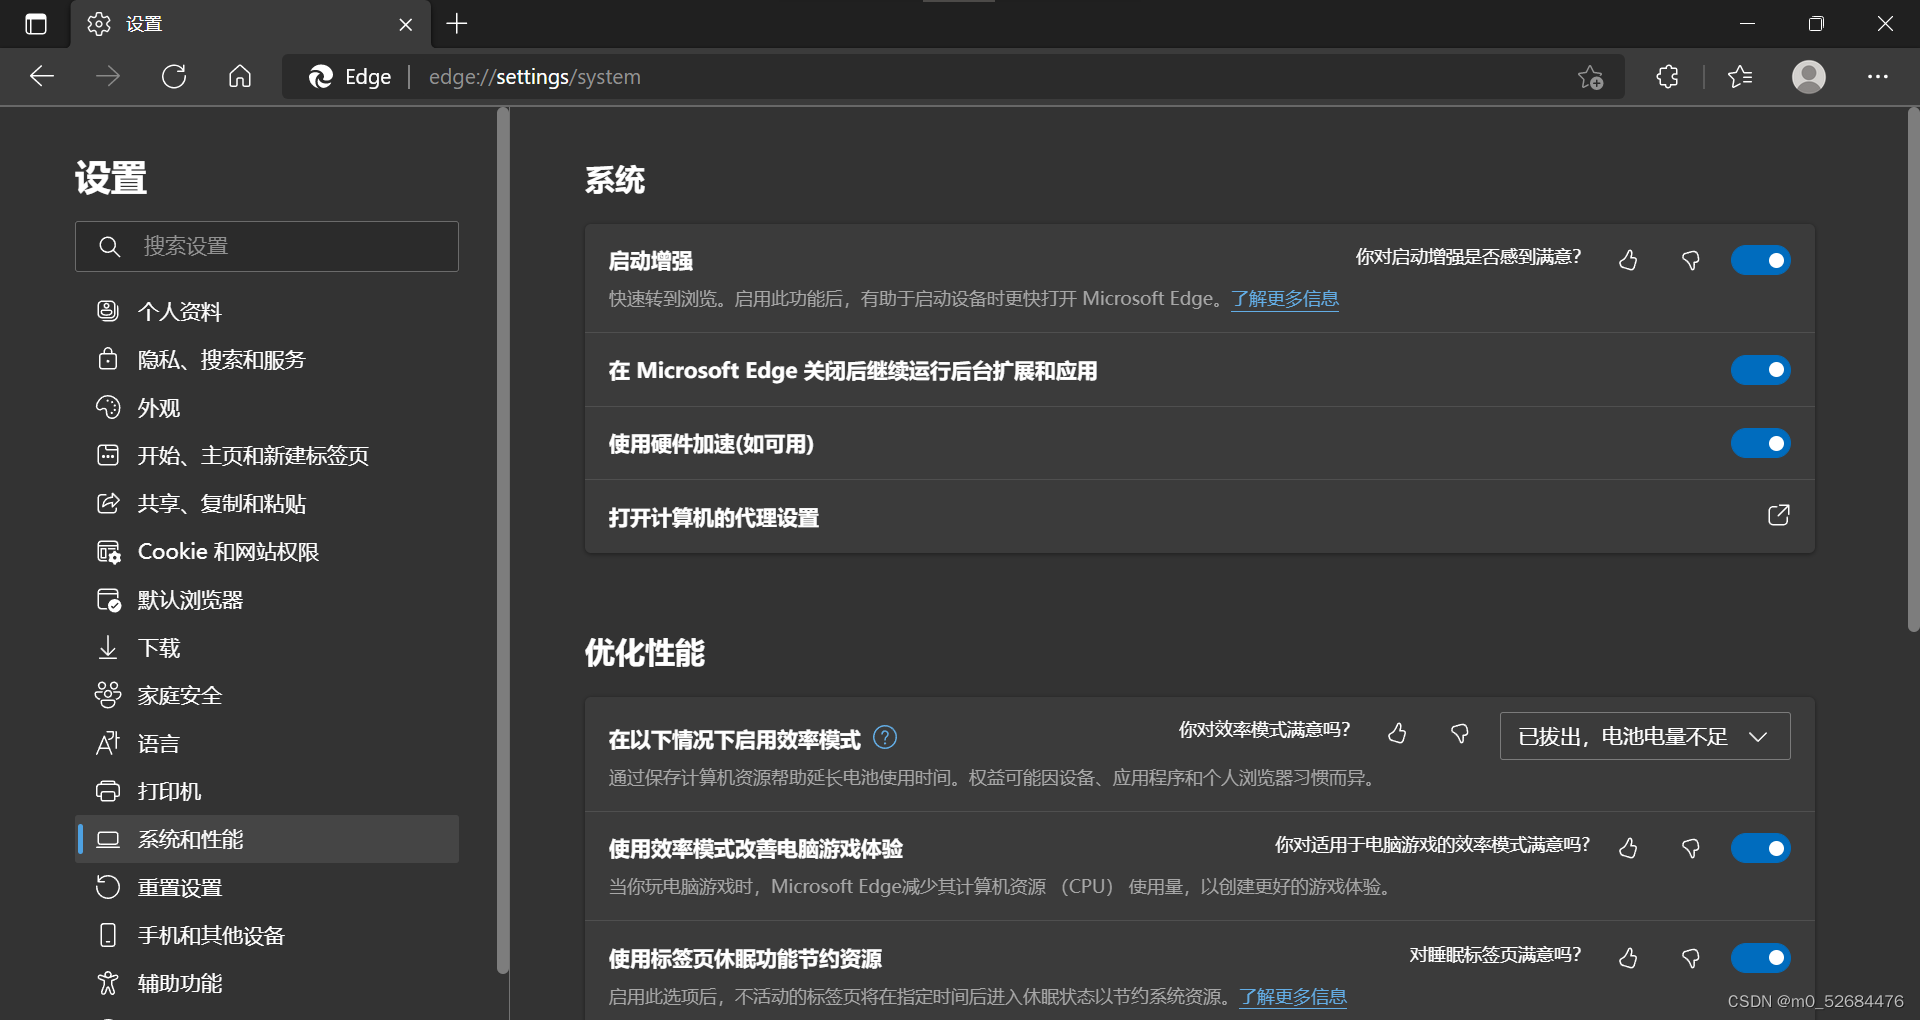
Task: Go back to previous page
Action: click(x=42, y=77)
